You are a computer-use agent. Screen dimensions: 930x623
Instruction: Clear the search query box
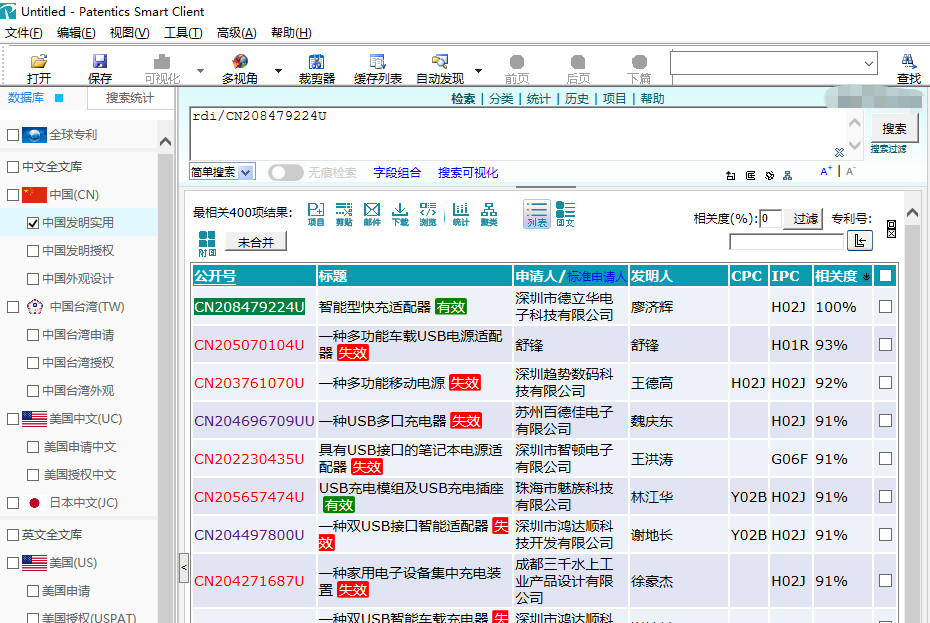[839, 152]
